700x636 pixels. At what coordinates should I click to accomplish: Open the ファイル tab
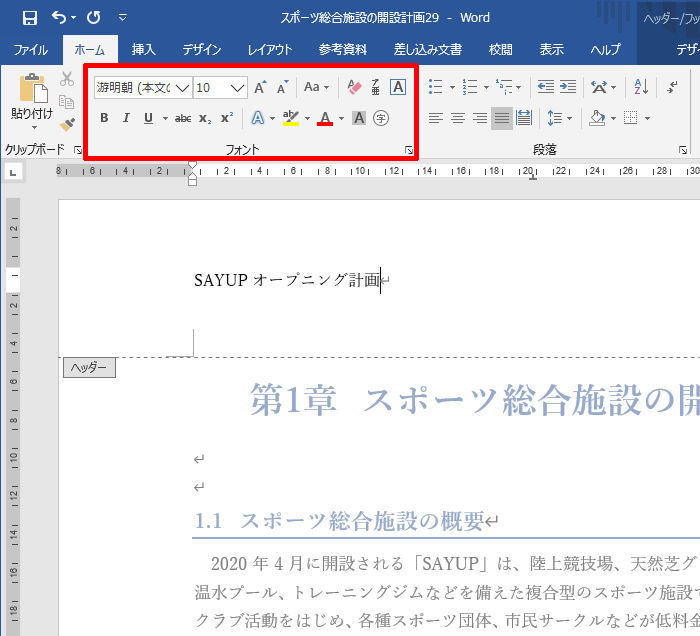pyautogui.click(x=30, y=50)
